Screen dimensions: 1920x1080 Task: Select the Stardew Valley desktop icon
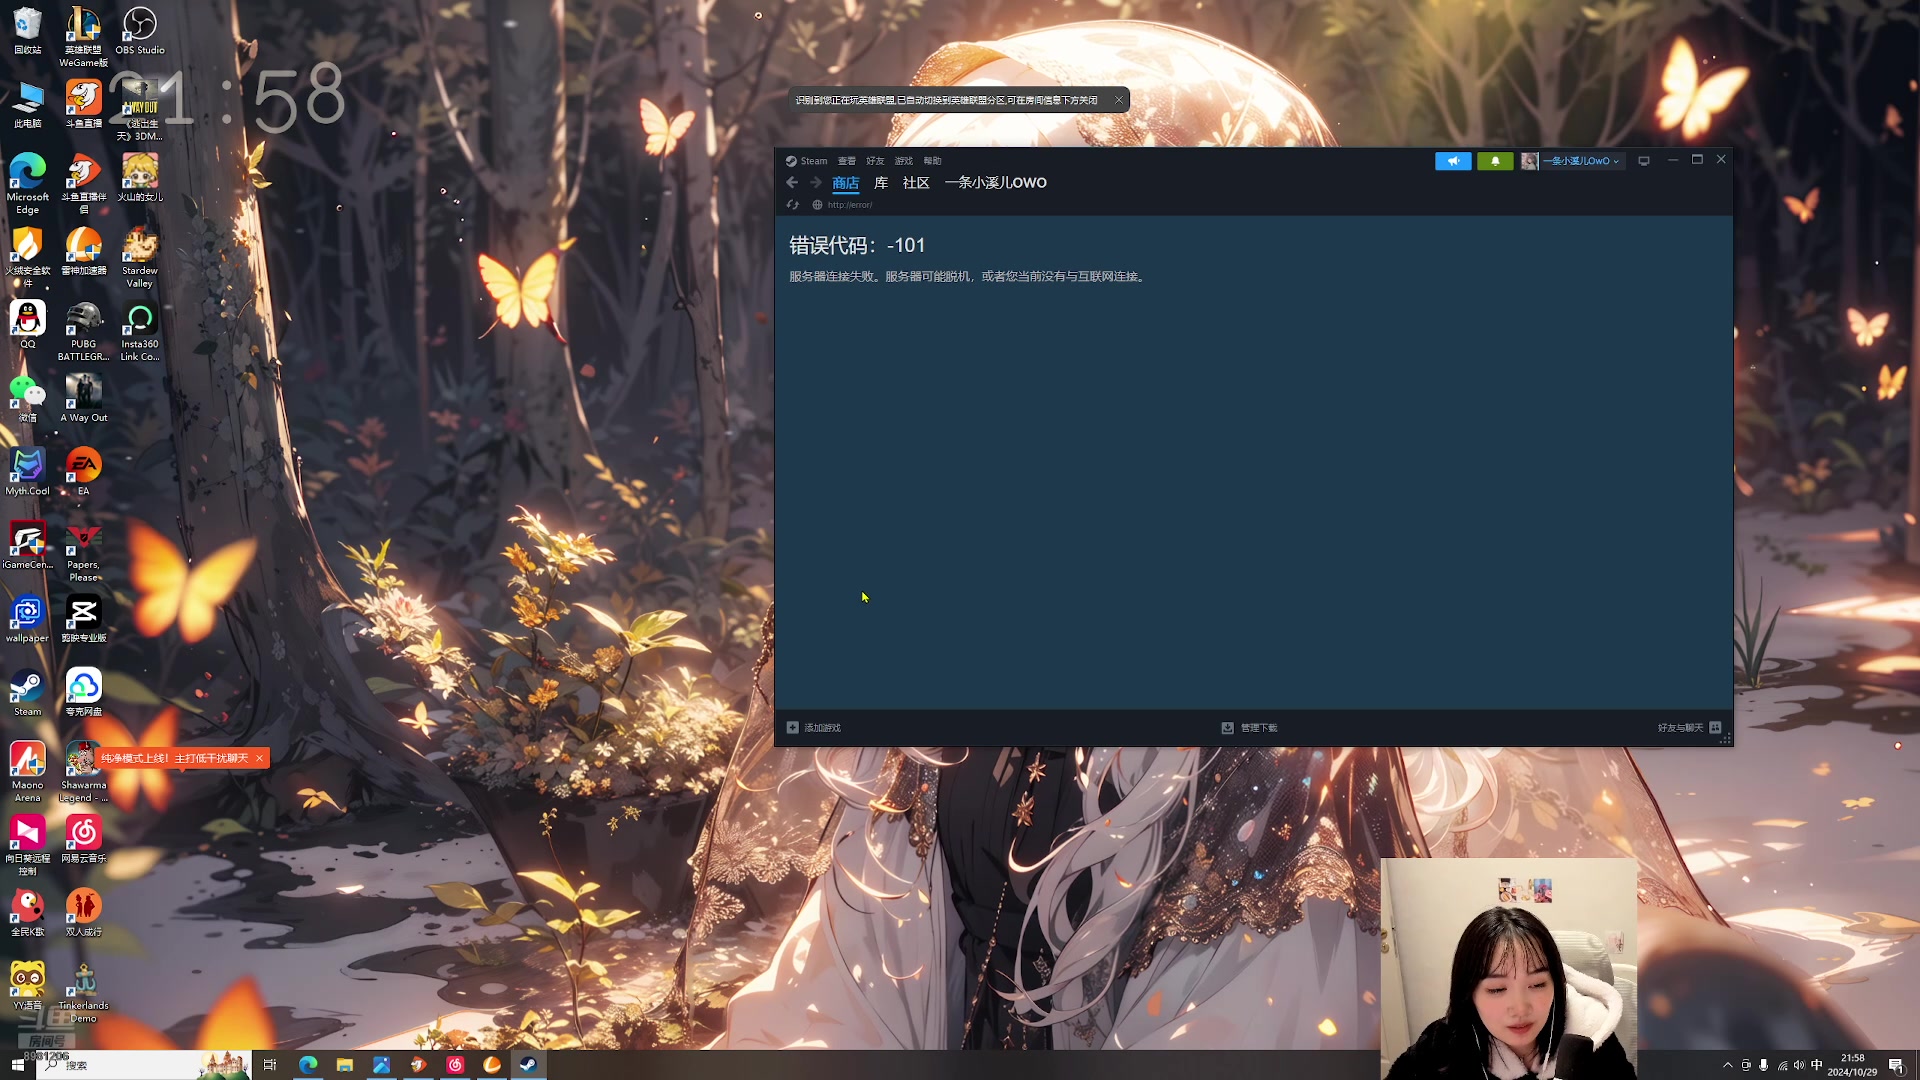(140, 257)
